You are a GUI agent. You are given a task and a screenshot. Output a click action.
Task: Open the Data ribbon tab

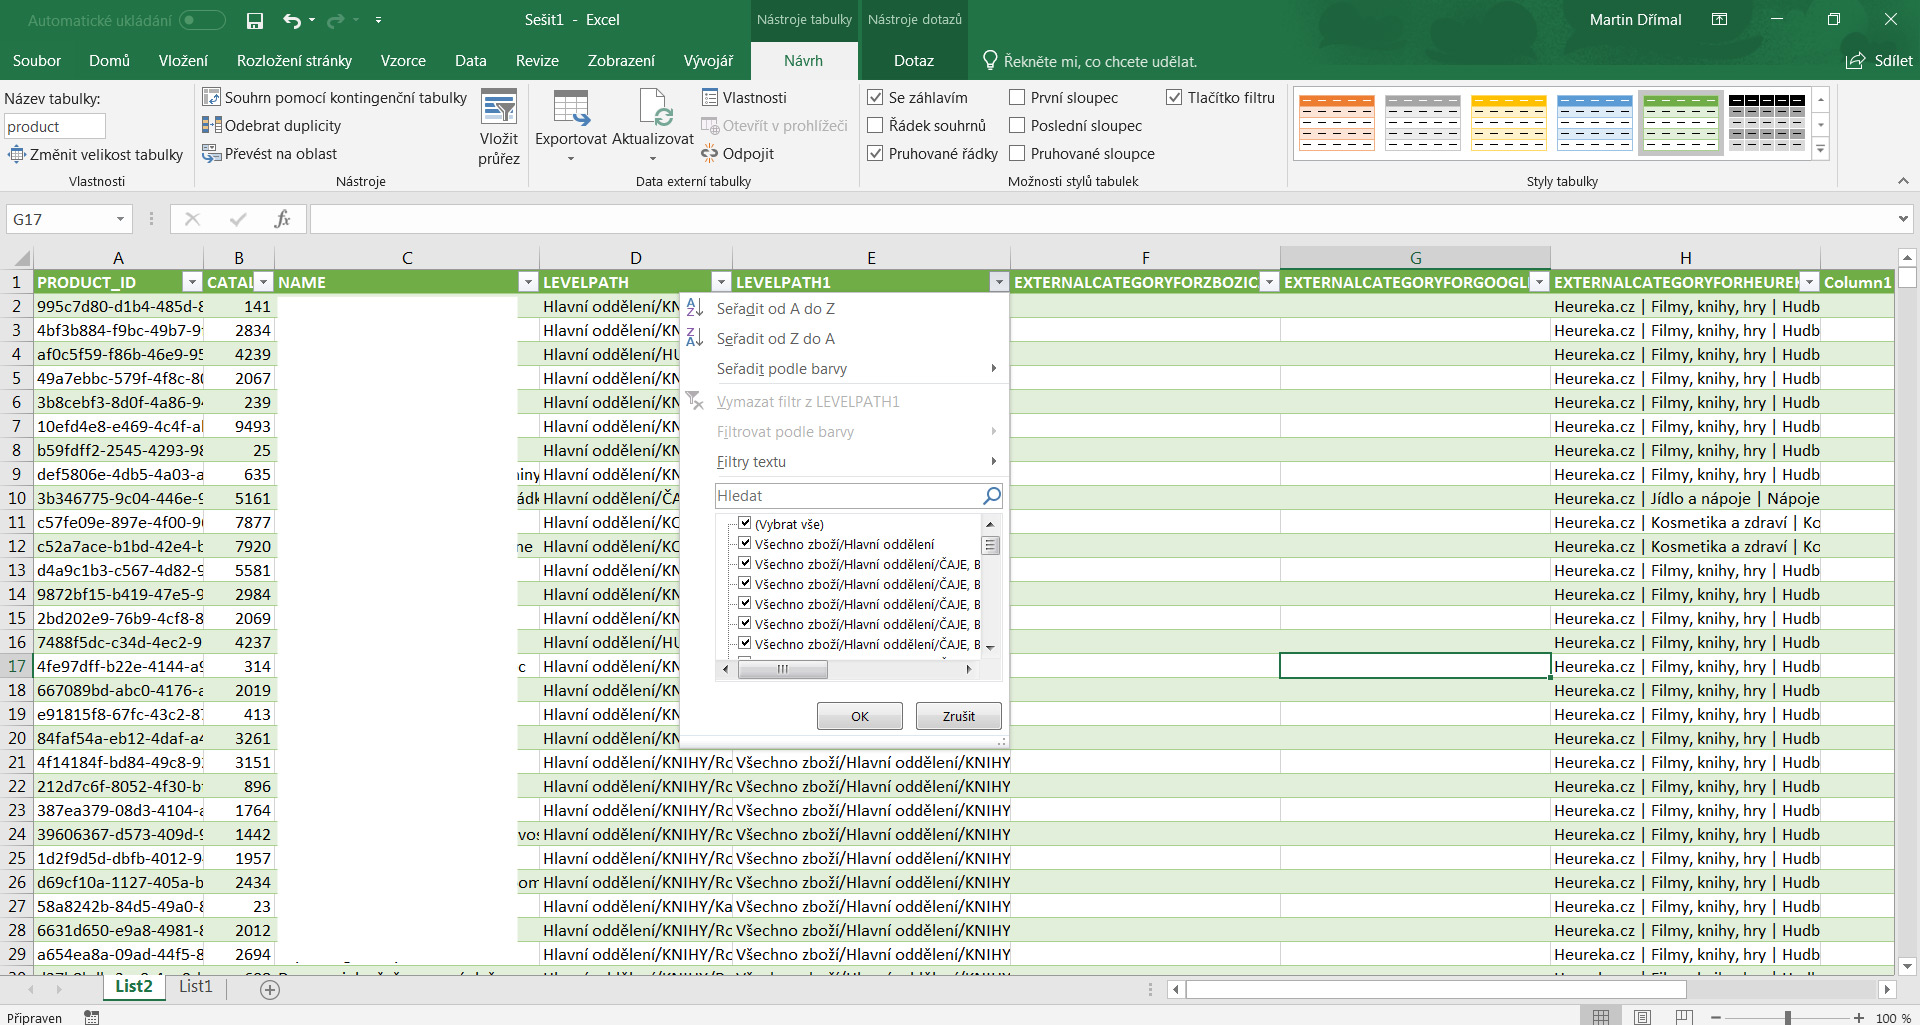click(x=470, y=61)
